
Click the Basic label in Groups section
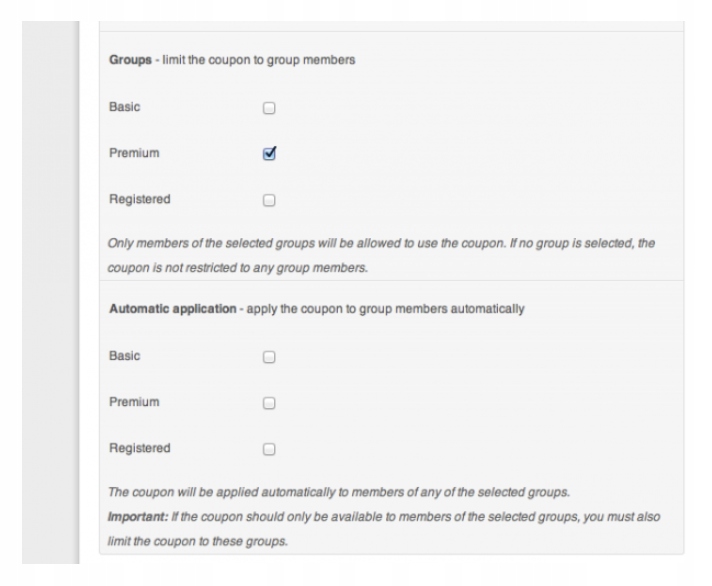pos(125,107)
